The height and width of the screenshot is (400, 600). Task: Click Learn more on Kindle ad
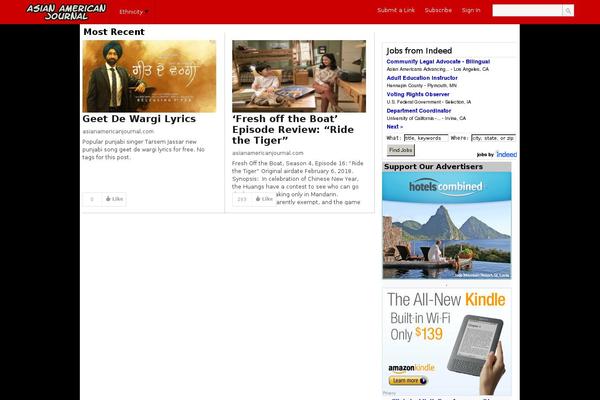tap(408, 381)
